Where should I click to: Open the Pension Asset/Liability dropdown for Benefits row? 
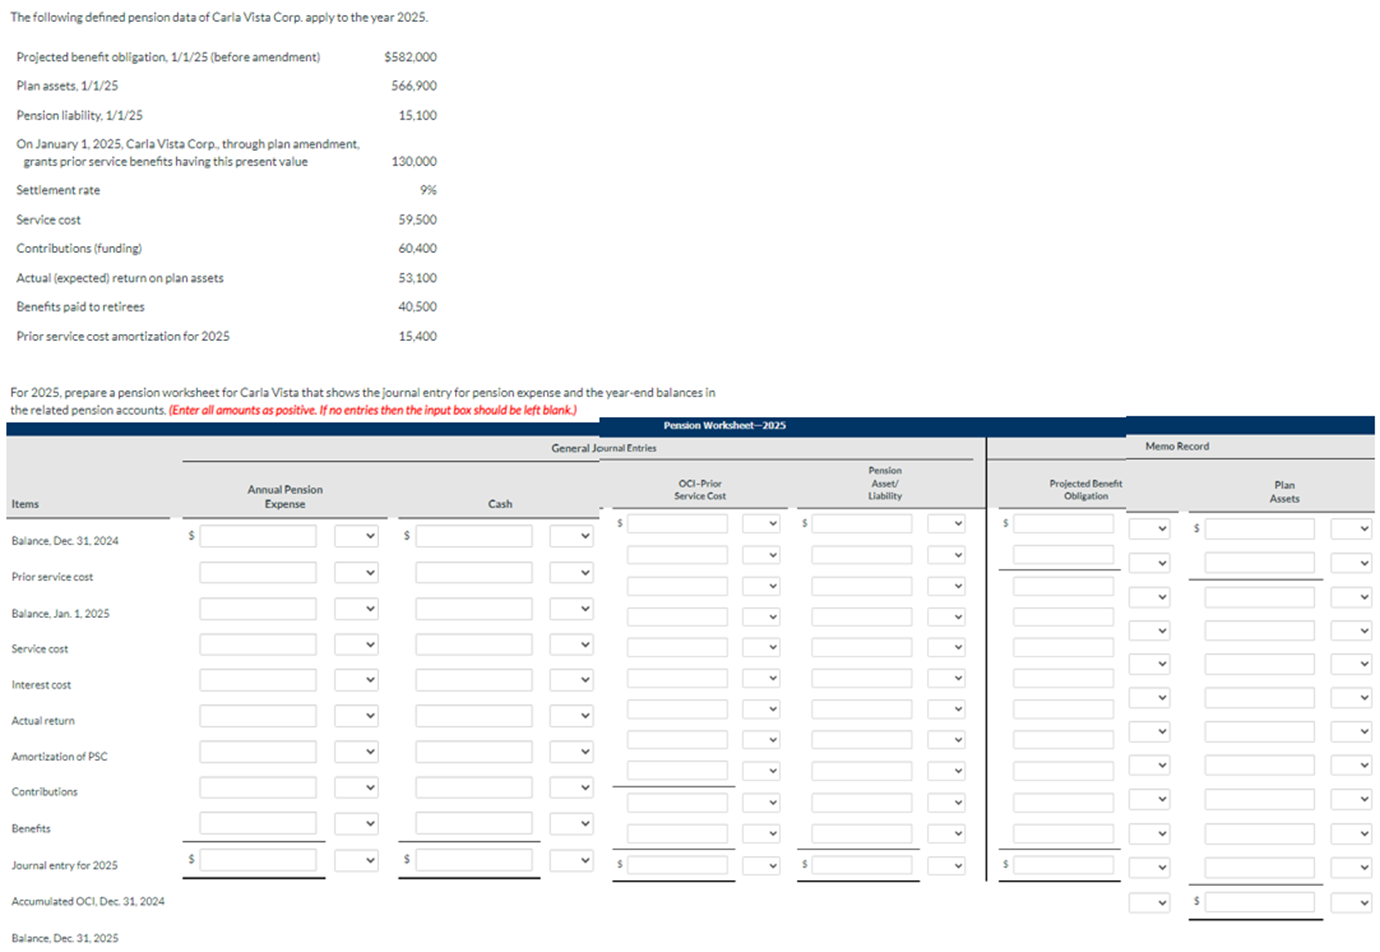click(946, 832)
